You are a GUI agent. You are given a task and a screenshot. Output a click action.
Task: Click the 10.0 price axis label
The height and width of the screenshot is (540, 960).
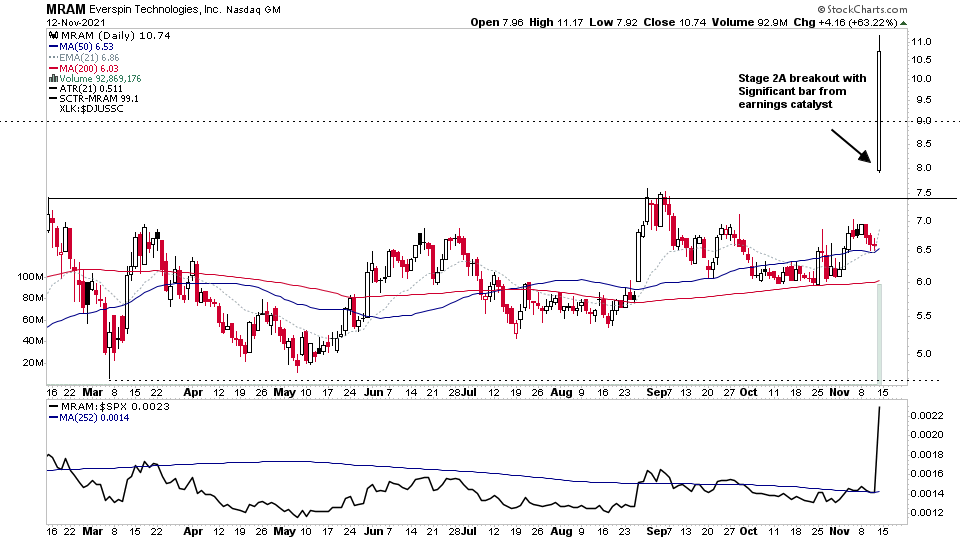pyautogui.click(x=921, y=78)
